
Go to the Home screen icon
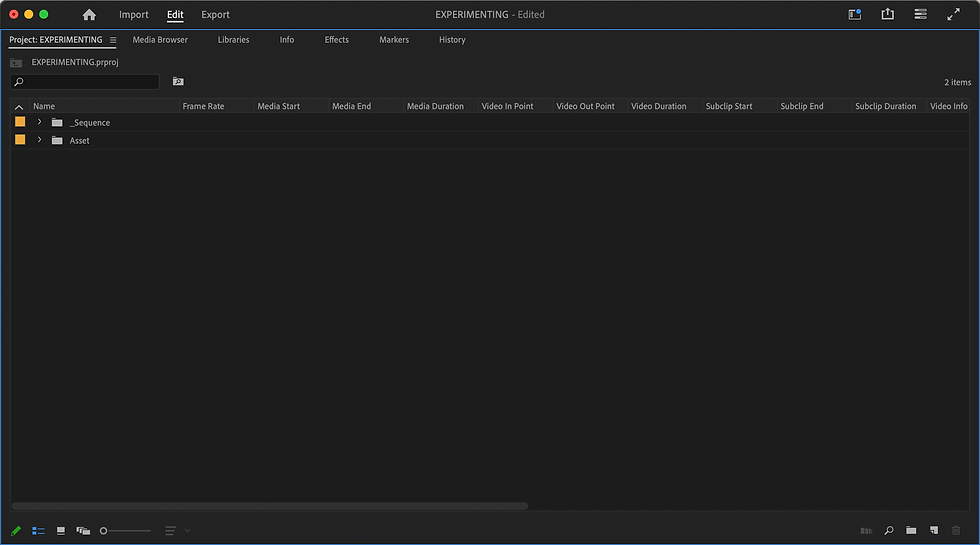pos(89,14)
